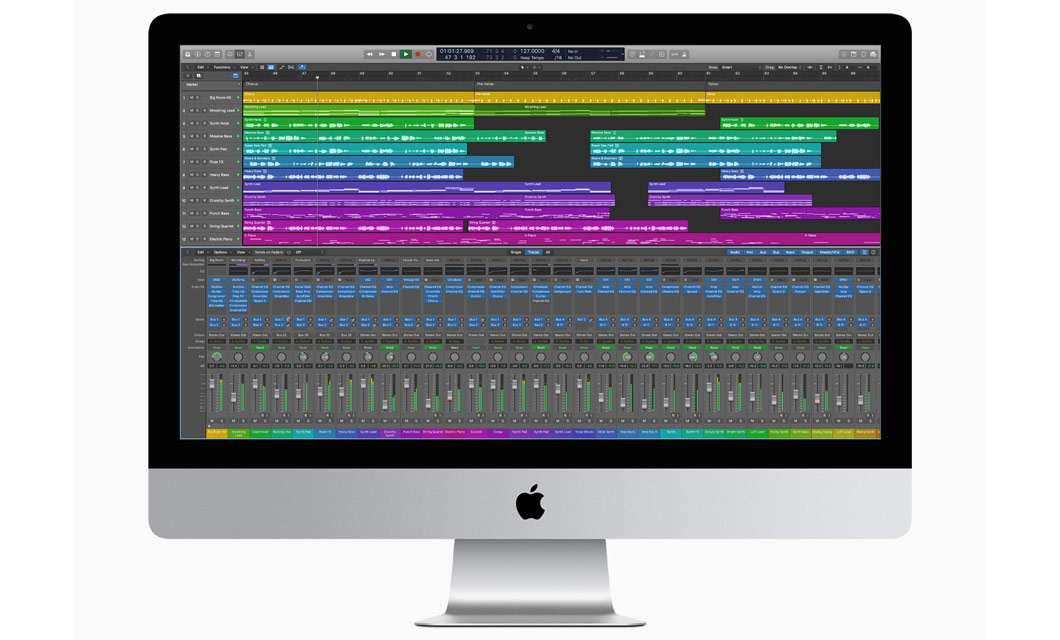Switch to list view icon in tracks menu bar
The image size is (1060, 640).
pyautogui.click(x=262, y=68)
